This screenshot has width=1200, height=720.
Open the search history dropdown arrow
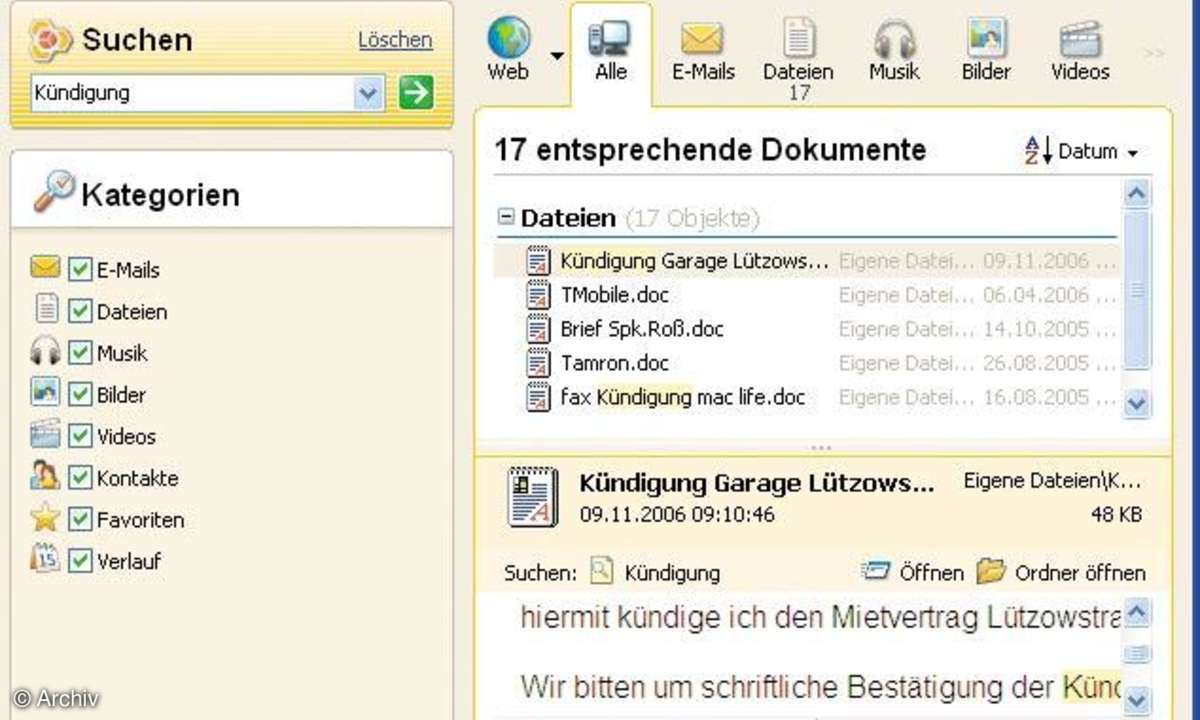coord(369,94)
